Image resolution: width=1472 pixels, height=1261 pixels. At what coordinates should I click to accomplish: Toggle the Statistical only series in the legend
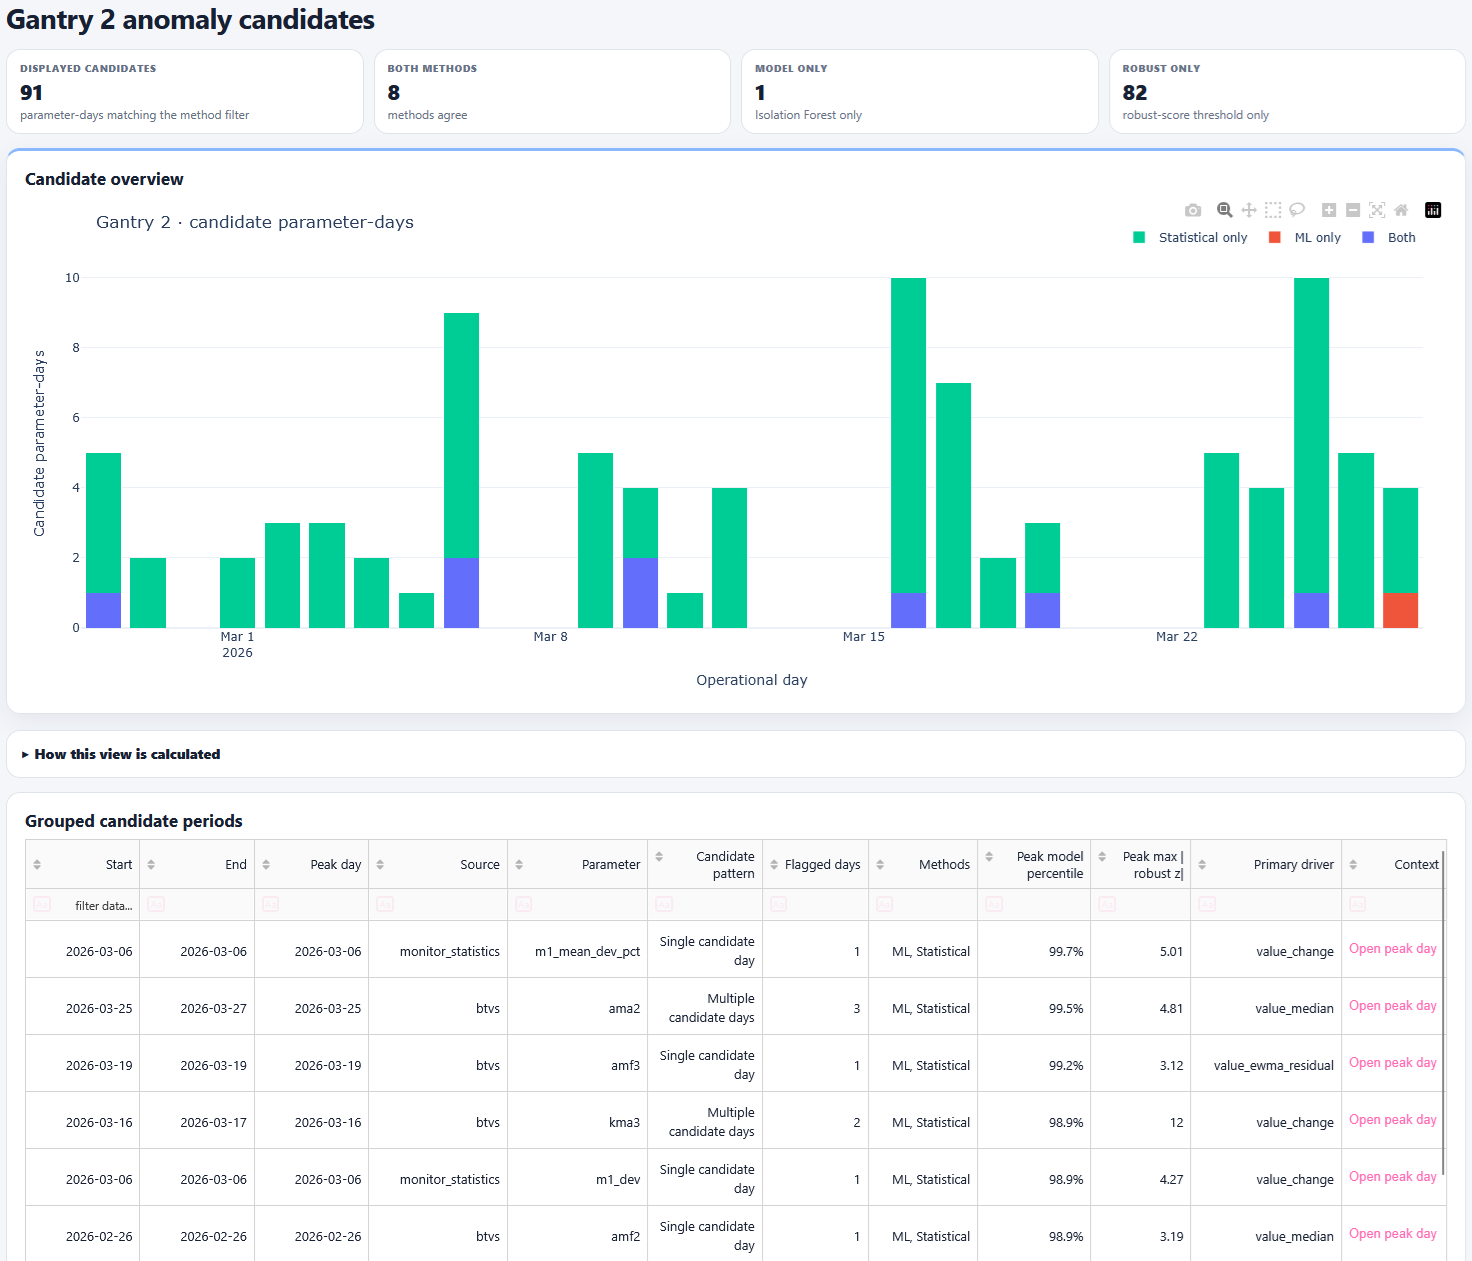pyautogui.click(x=1190, y=237)
